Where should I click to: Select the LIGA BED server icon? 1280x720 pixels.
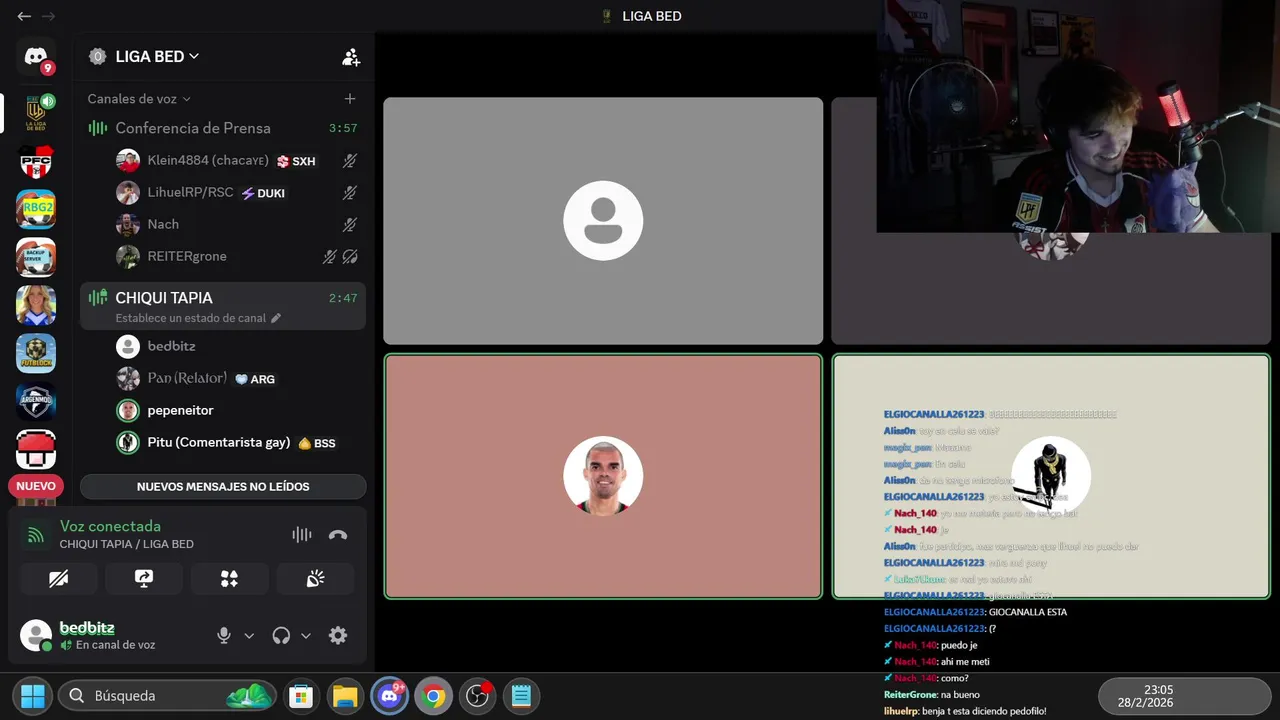click(x=36, y=112)
